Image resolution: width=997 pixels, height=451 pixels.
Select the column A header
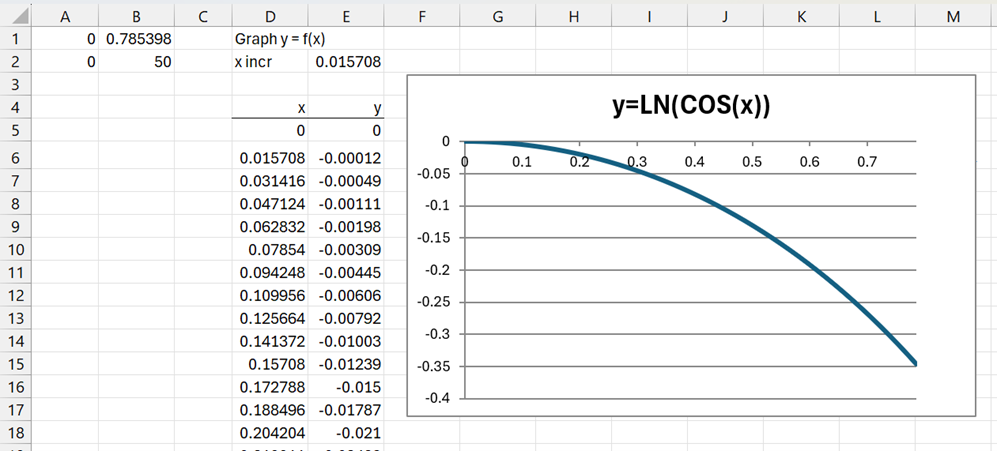[x=67, y=16]
